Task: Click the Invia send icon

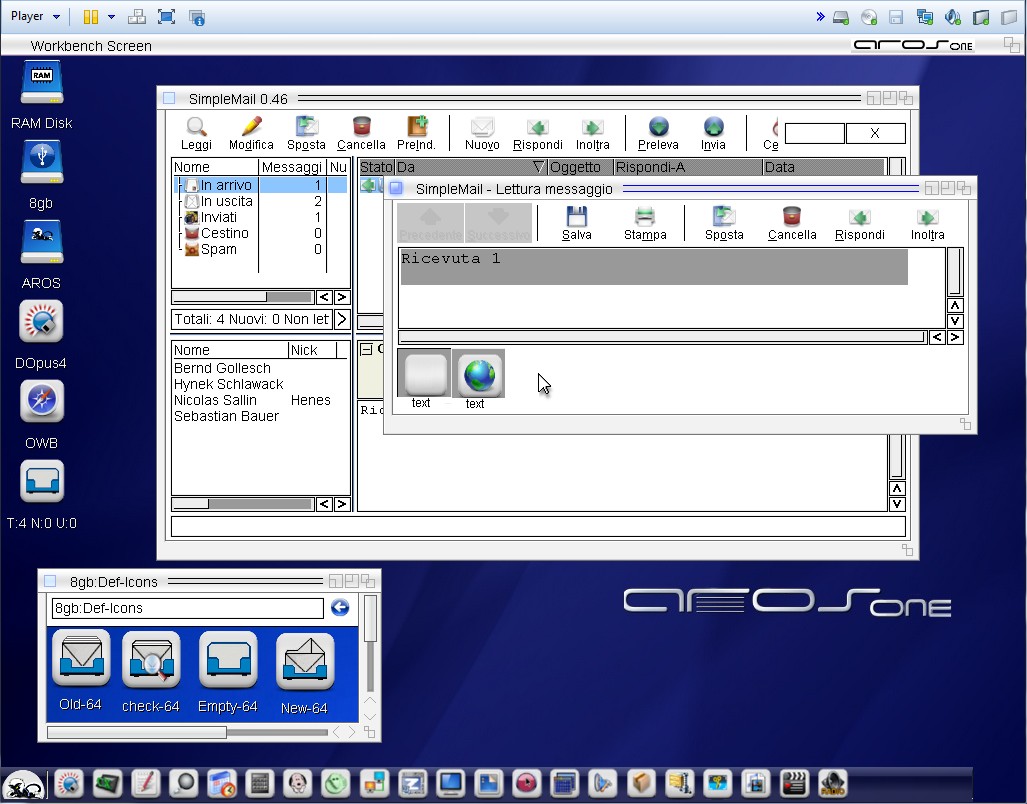Action: [x=713, y=128]
